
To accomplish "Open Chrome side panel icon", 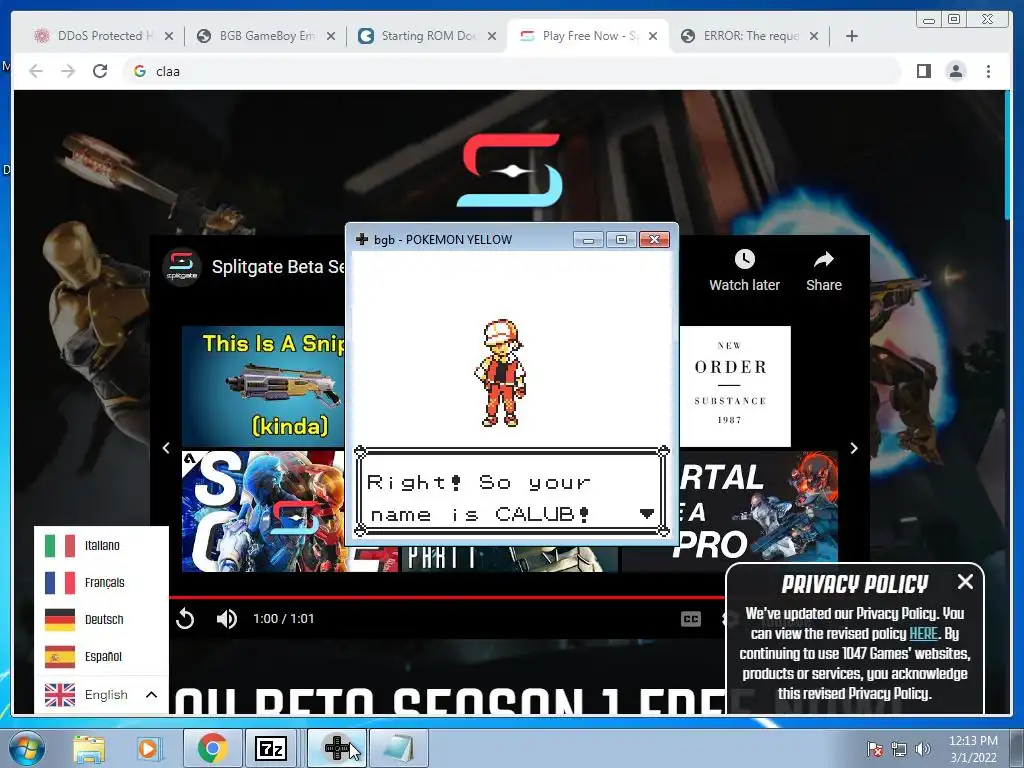I will click(923, 71).
